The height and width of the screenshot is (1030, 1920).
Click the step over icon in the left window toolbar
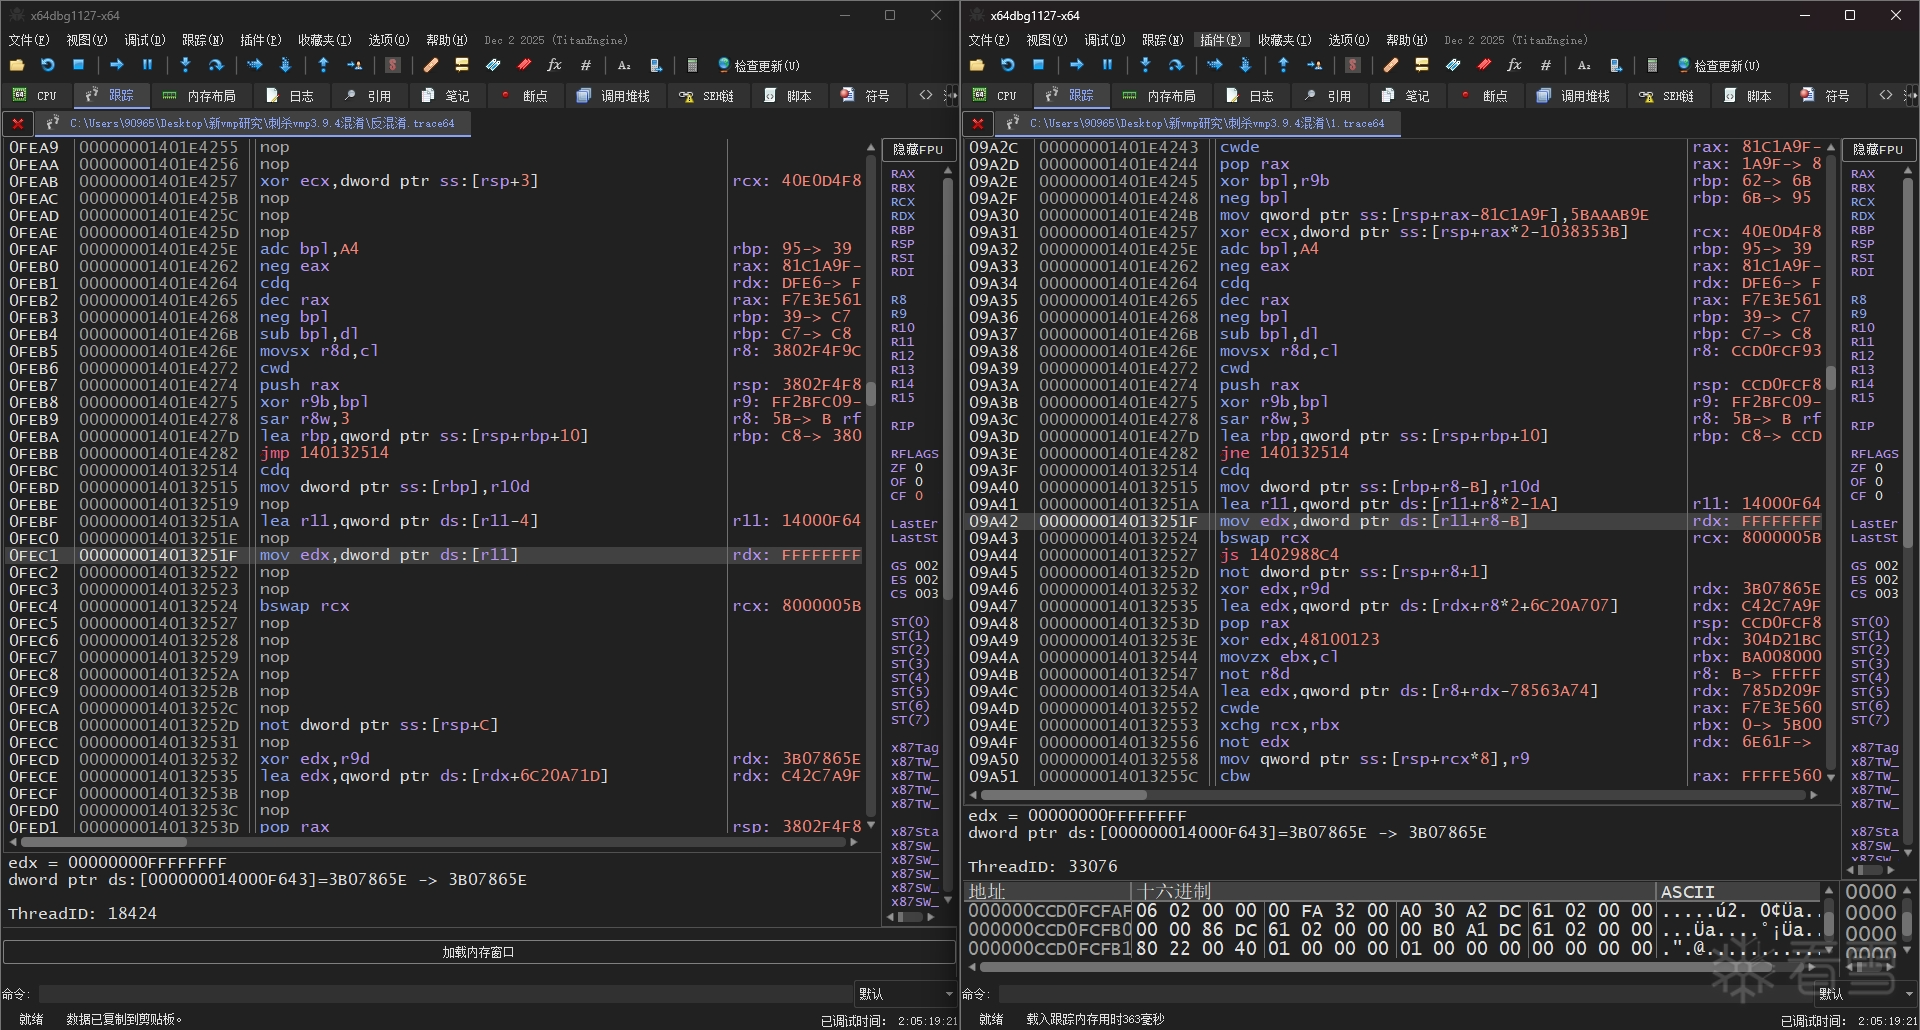[x=216, y=65]
